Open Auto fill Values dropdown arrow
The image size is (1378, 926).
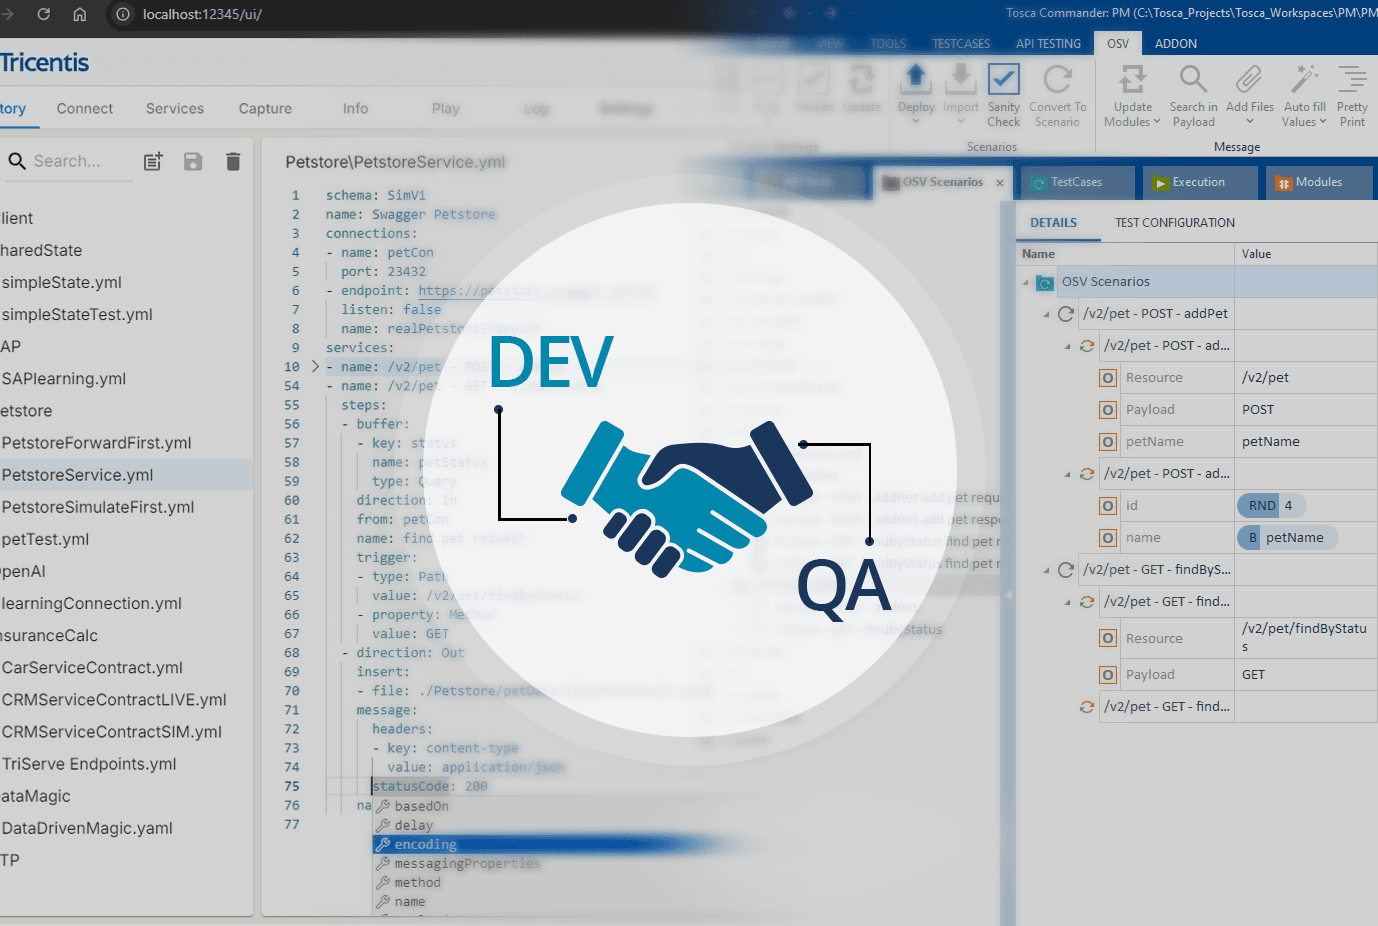click(x=1323, y=122)
